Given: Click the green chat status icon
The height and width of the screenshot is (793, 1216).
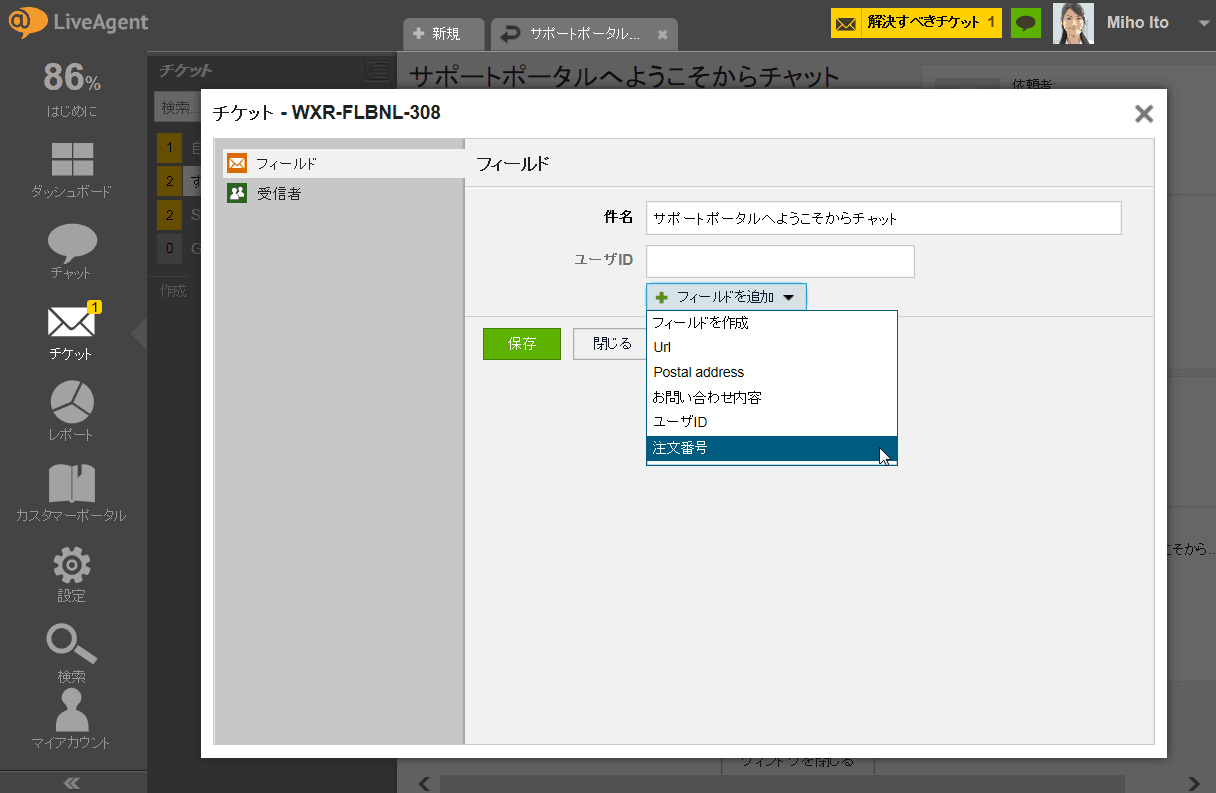Looking at the screenshot, I should (1025, 23).
